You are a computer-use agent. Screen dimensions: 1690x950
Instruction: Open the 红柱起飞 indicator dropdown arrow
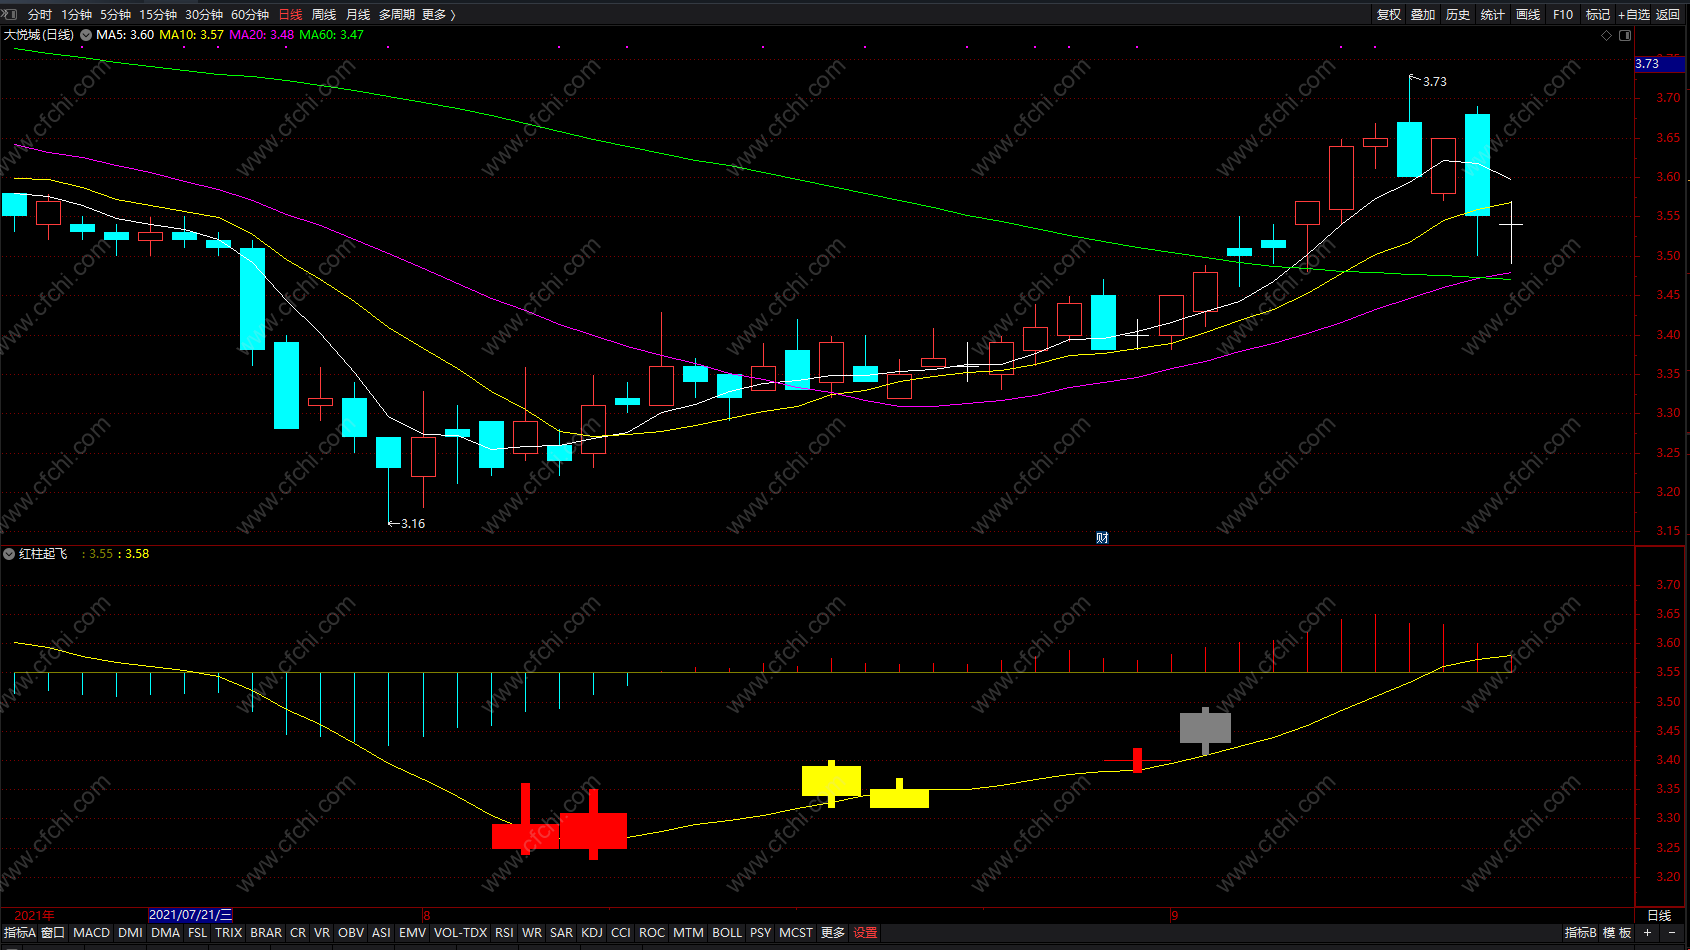(x=9, y=554)
